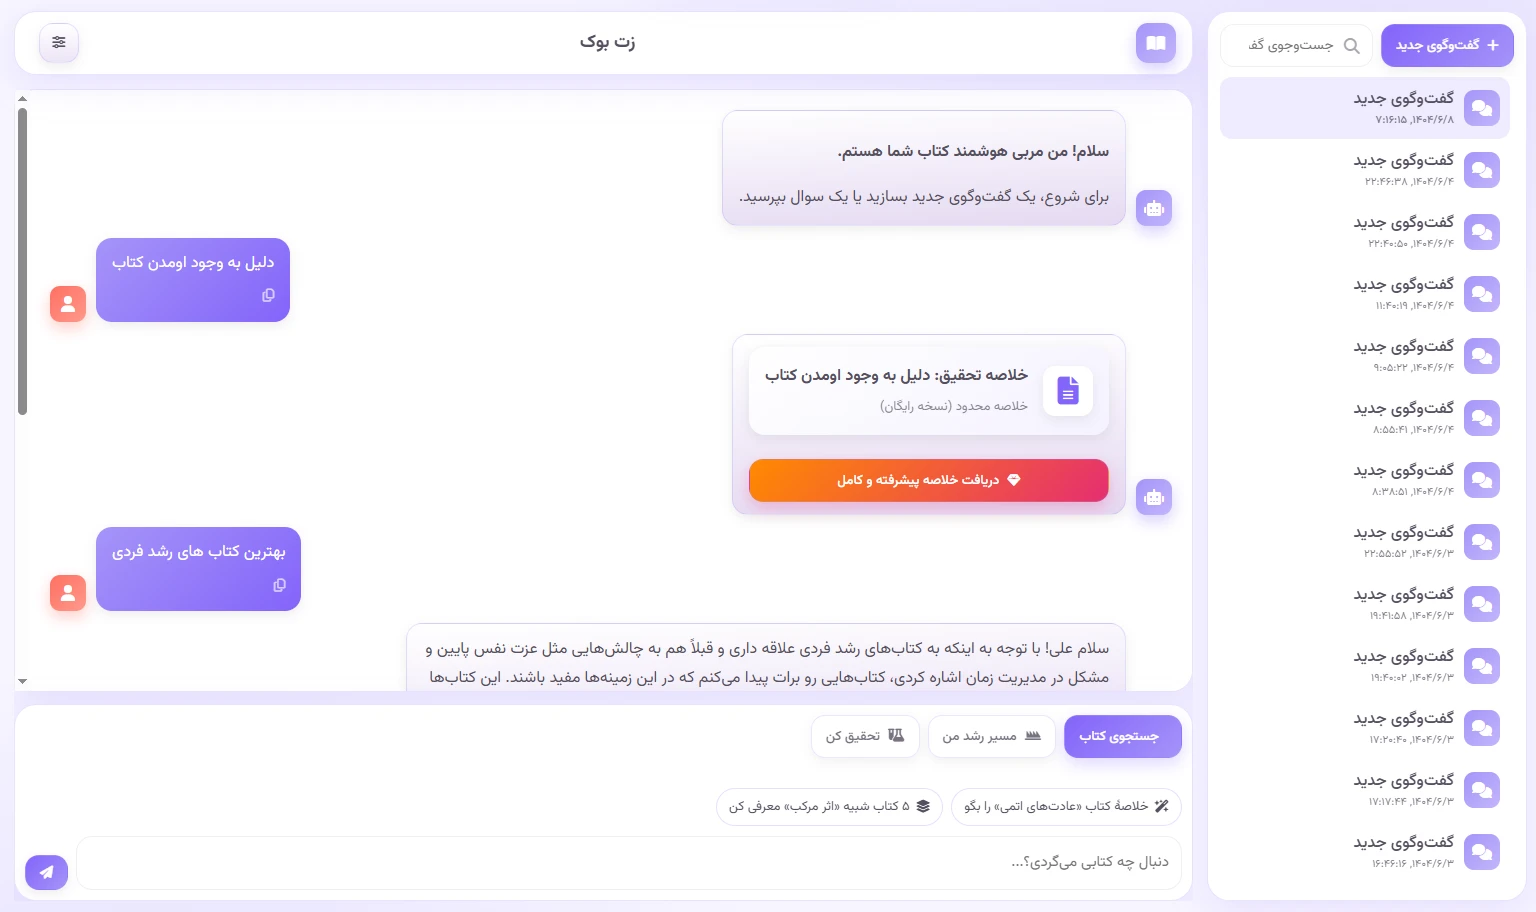Image resolution: width=1536 pixels, height=912 pixels.
Task: Click user avatar beside «بهترین کتاب های رشد فردی»
Action: [x=68, y=593]
